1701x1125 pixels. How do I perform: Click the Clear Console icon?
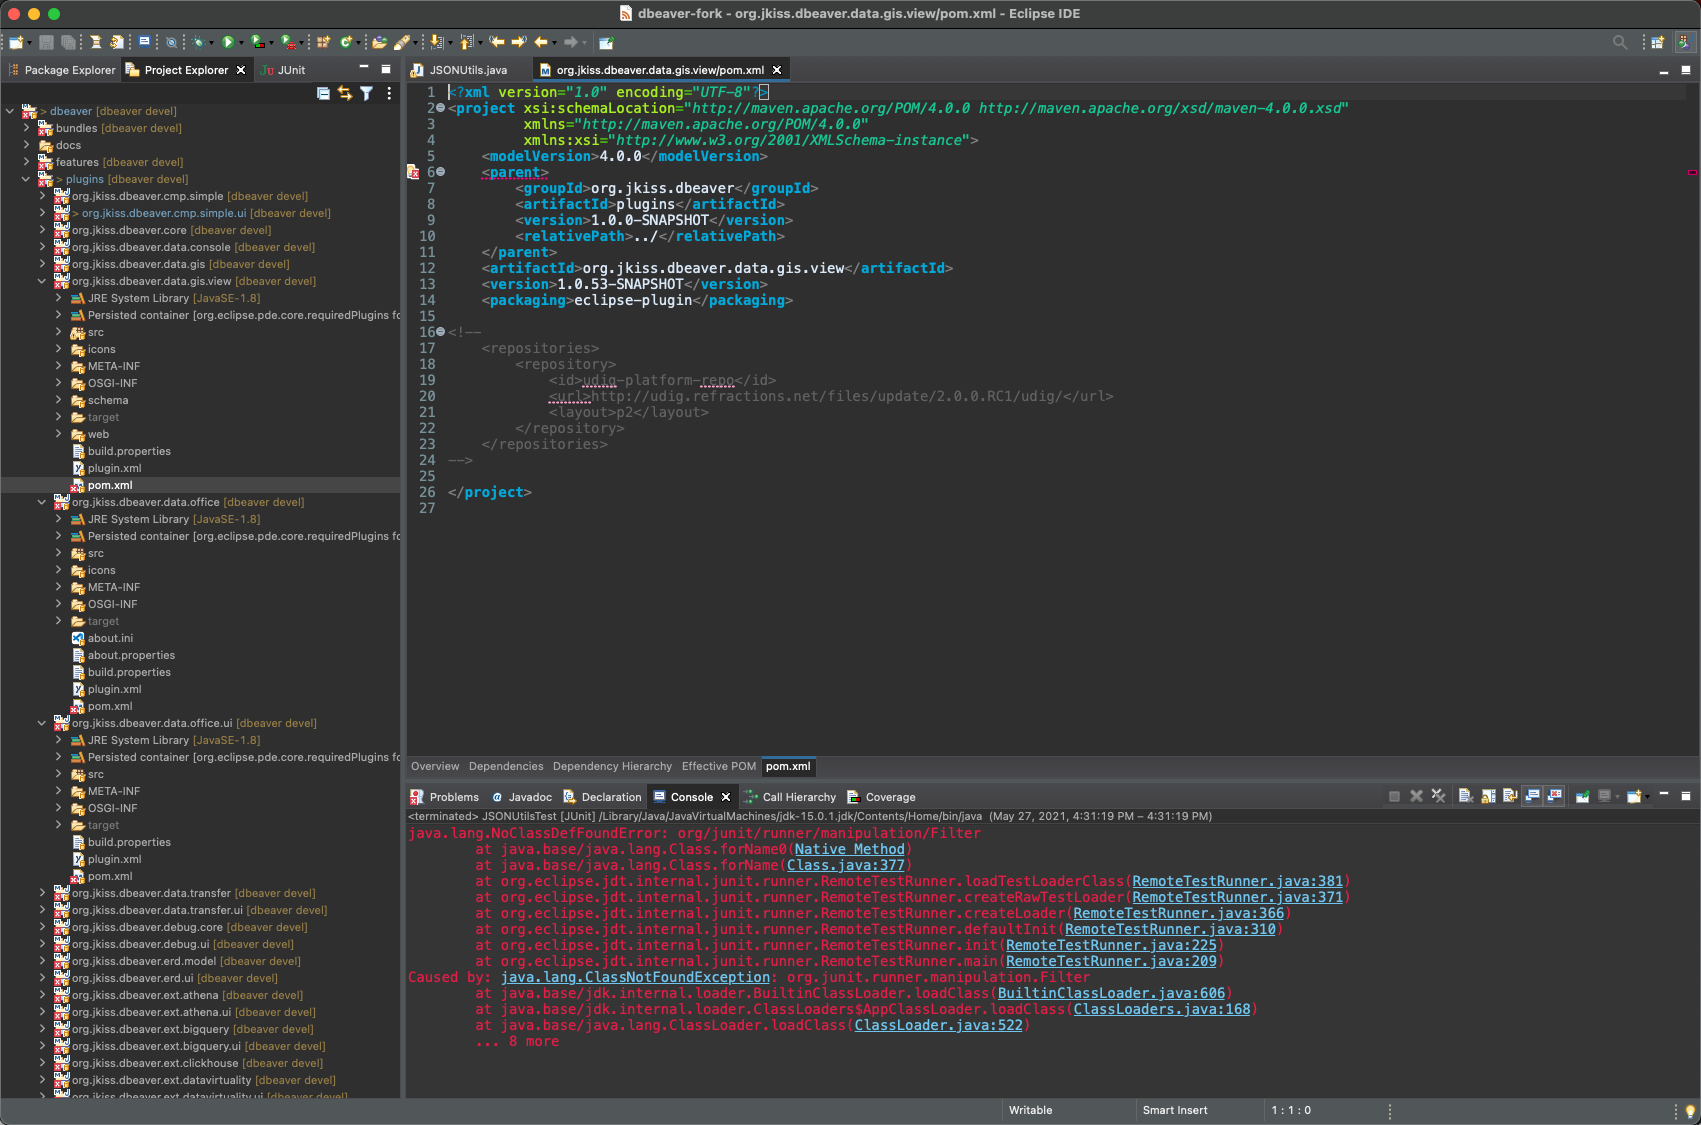pos(1465,796)
